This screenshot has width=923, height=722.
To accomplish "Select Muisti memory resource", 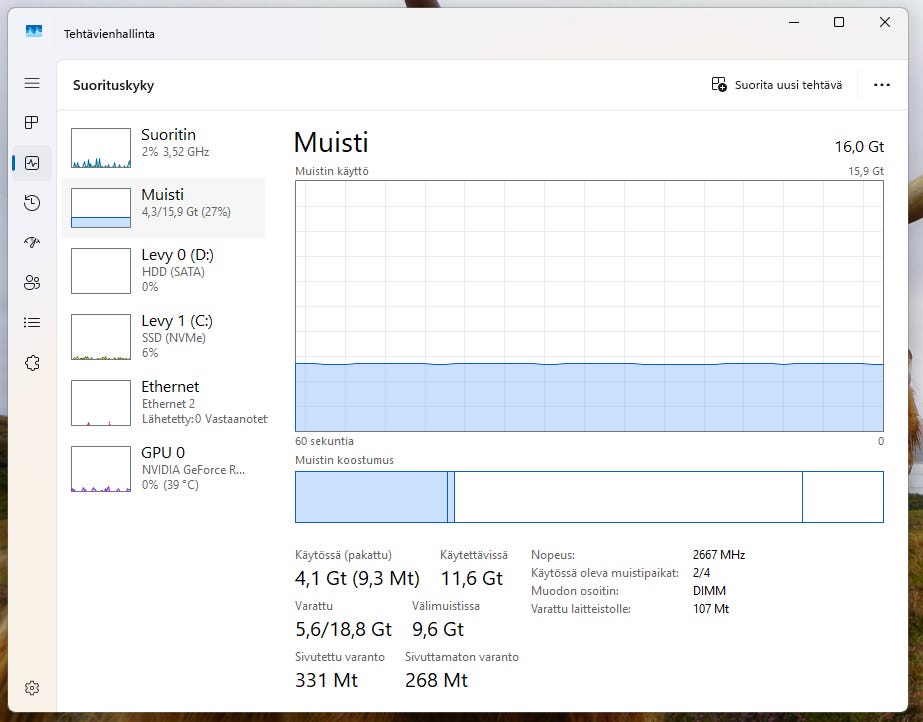I will click(163, 208).
